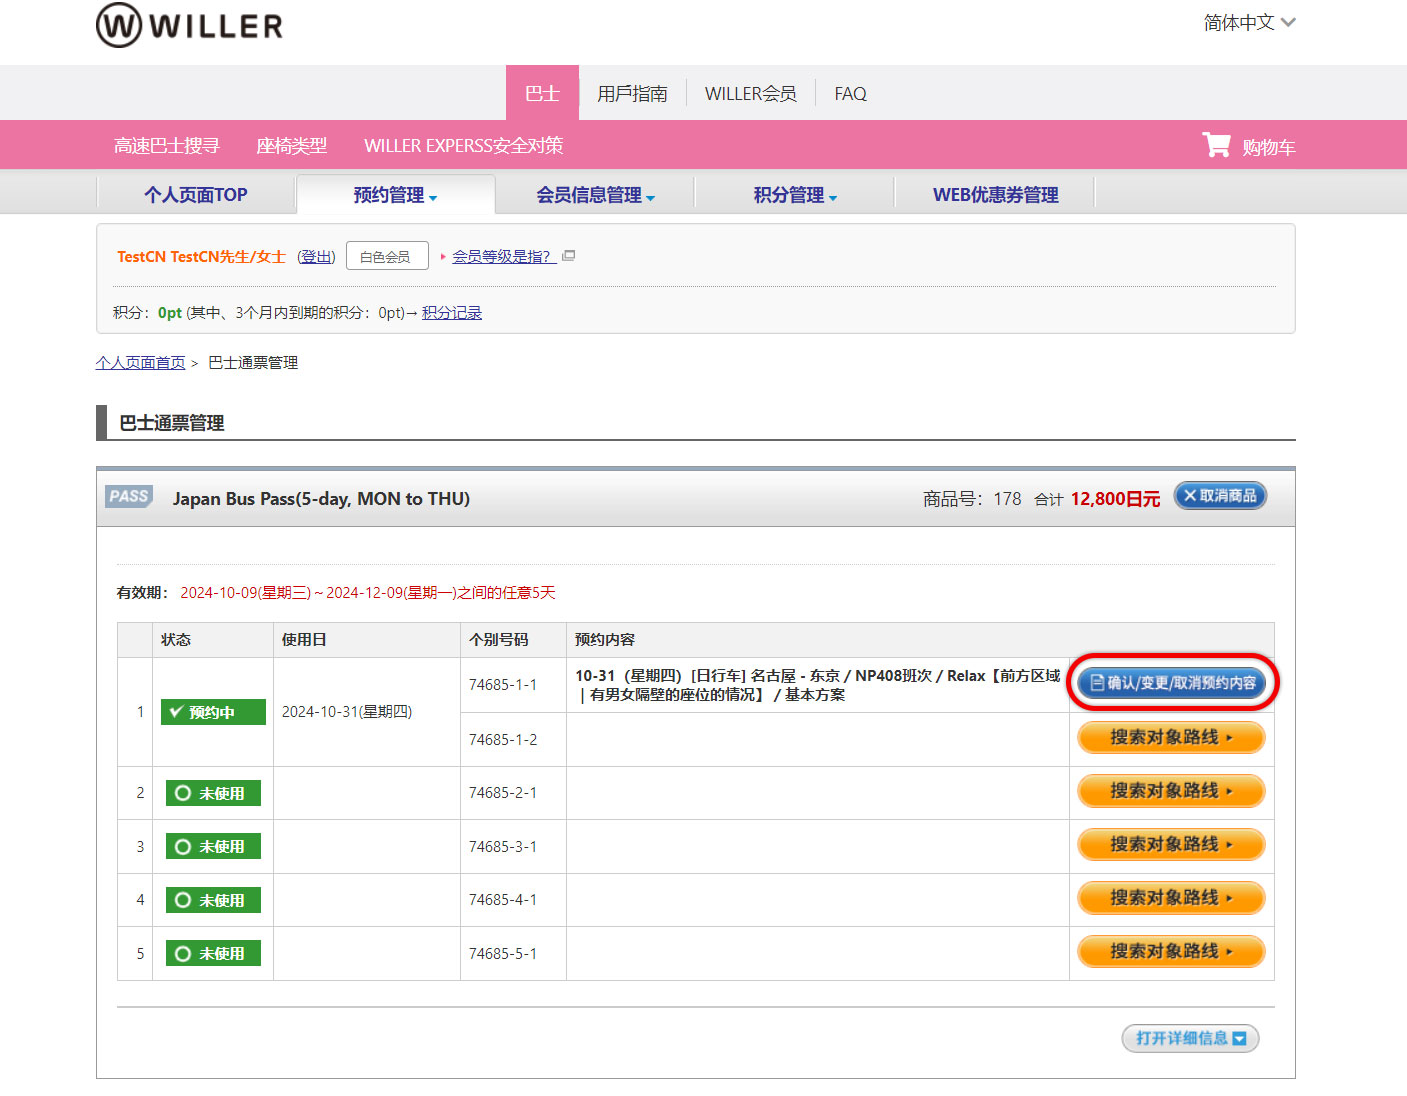The height and width of the screenshot is (1096, 1407).
Task: Click code 74685-5-1
Action: tap(503, 953)
